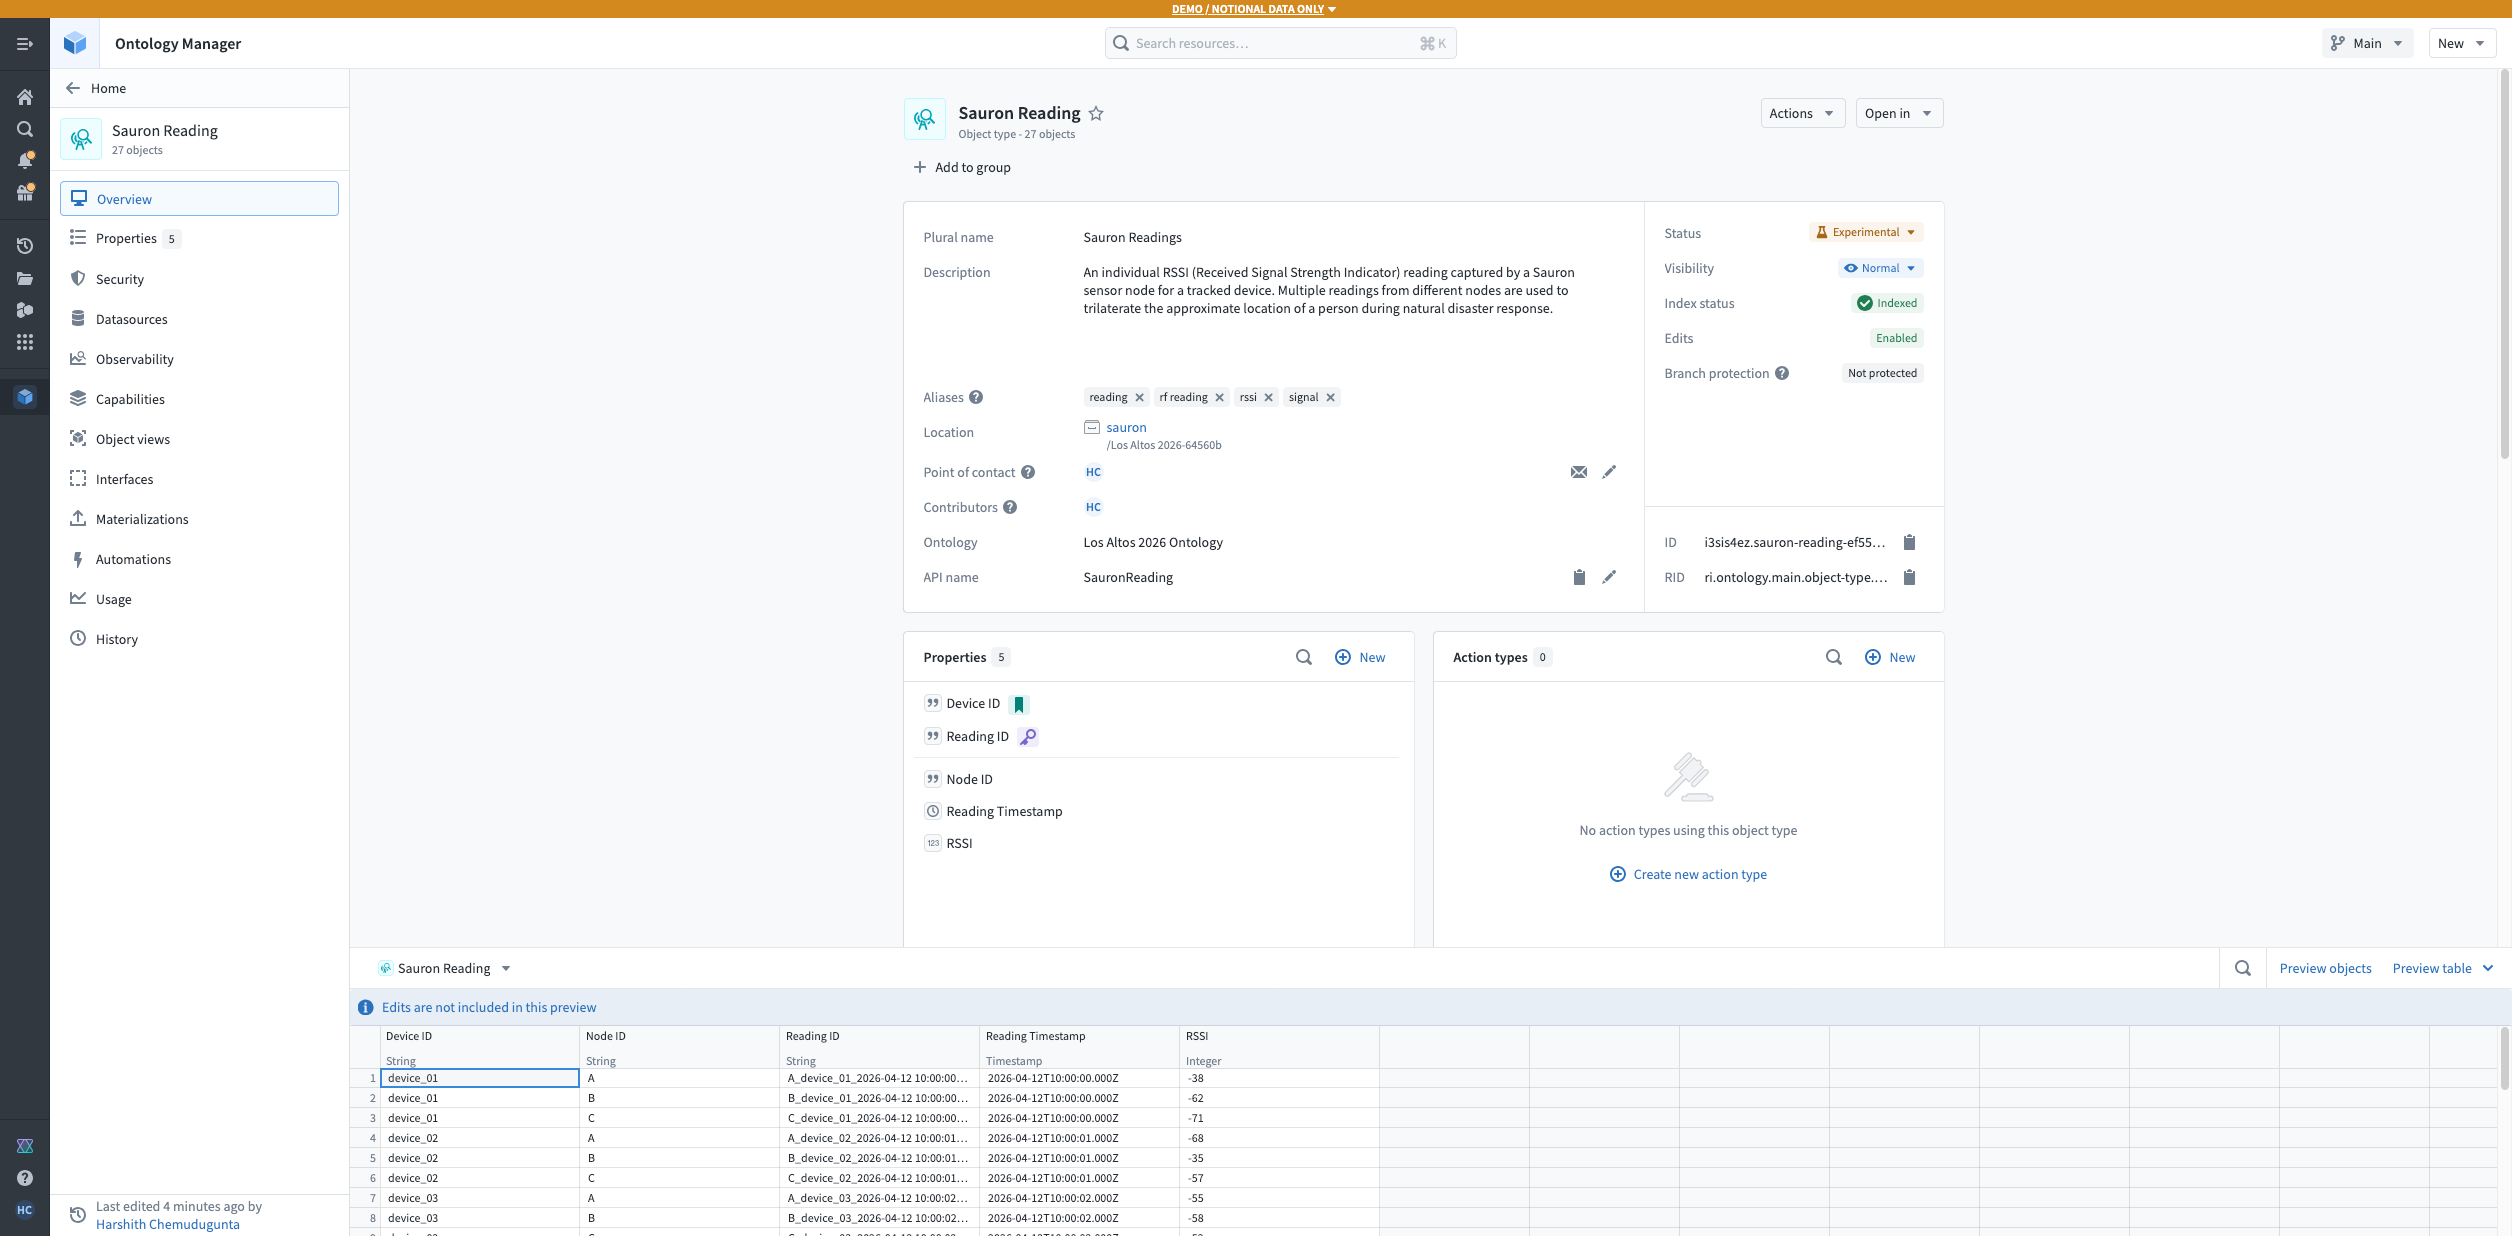The width and height of the screenshot is (2512, 1236).
Task: Open help icon beside Branch protection
Action: [1782, 373]
